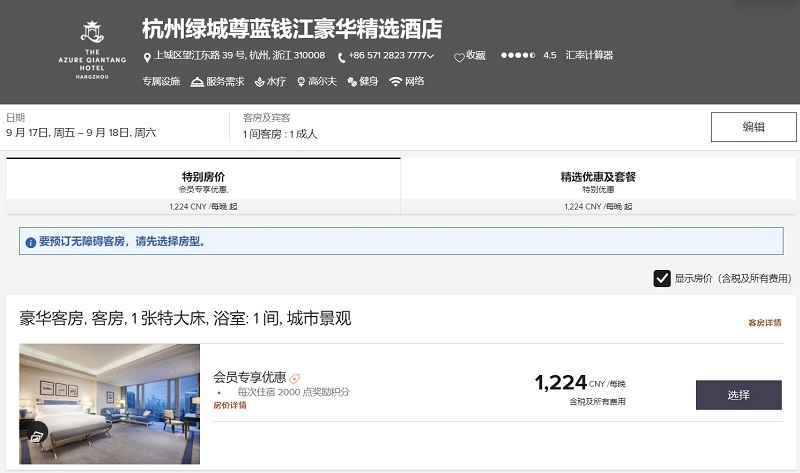Click the hotel title 杭州绿城尊蓝钱江豪华精选酒店
This screenshot has width=800, height=473.
(292, 29)
